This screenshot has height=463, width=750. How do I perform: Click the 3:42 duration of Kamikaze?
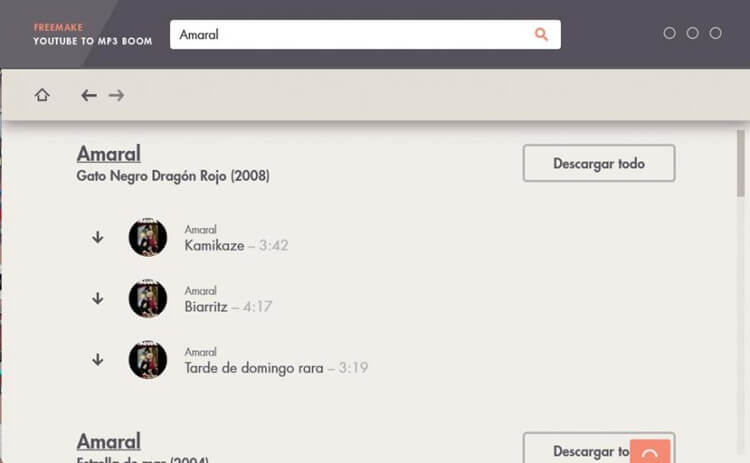pos(274,245)
